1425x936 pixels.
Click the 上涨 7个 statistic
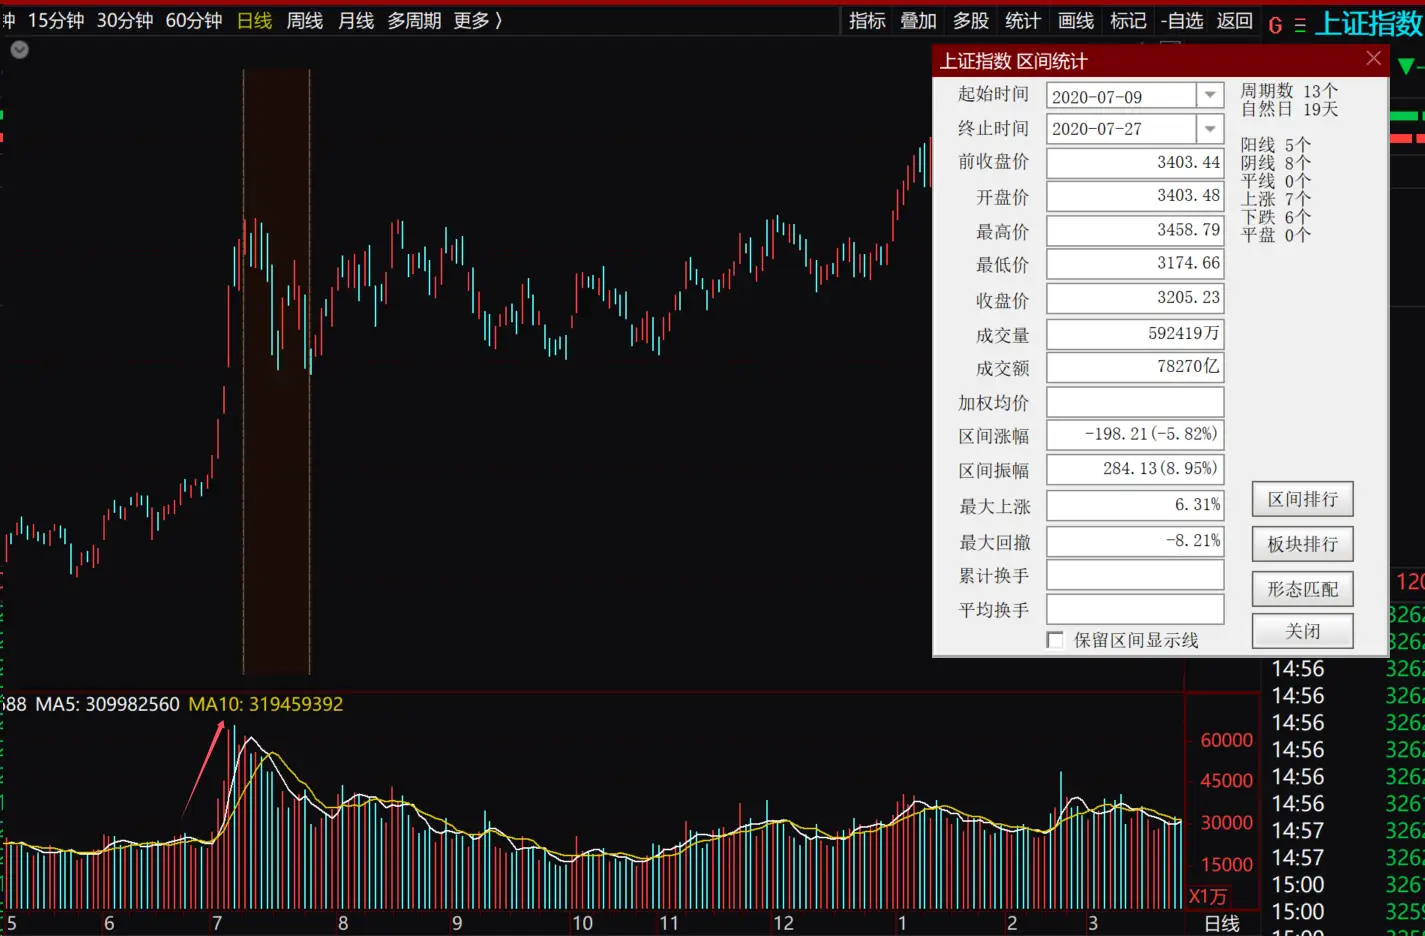click(1275, 199)
